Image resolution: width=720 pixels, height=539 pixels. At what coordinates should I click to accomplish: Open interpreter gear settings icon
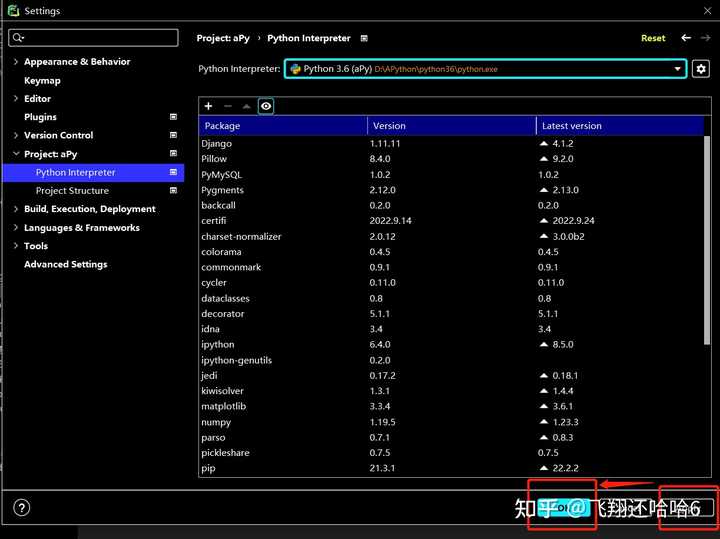tap(701, 69)
